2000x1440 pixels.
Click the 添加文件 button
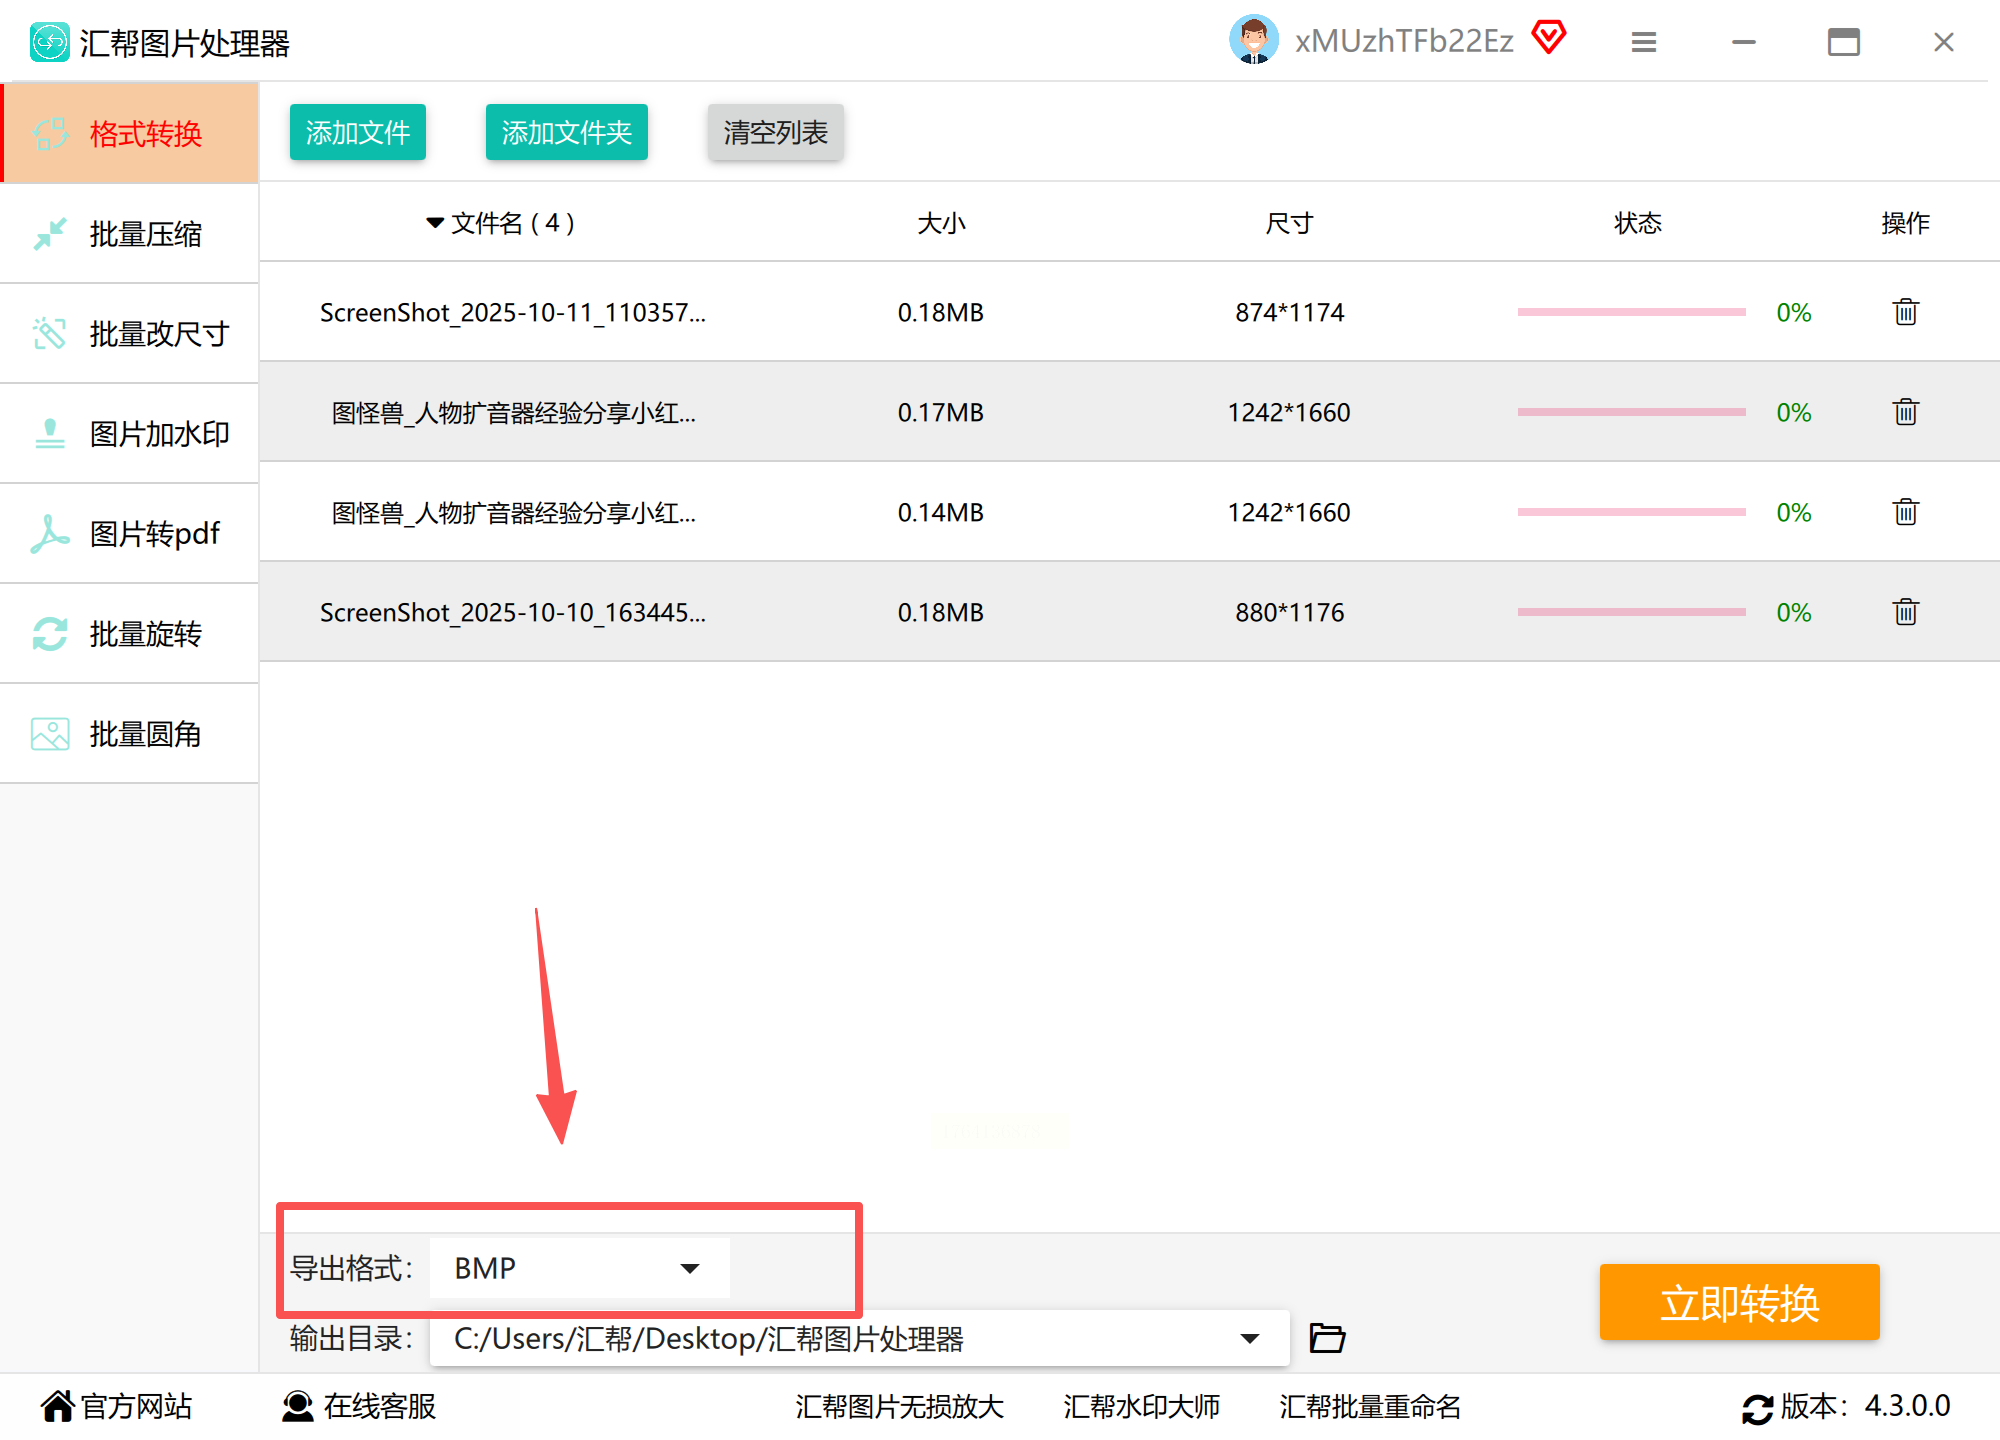(358, 132)
